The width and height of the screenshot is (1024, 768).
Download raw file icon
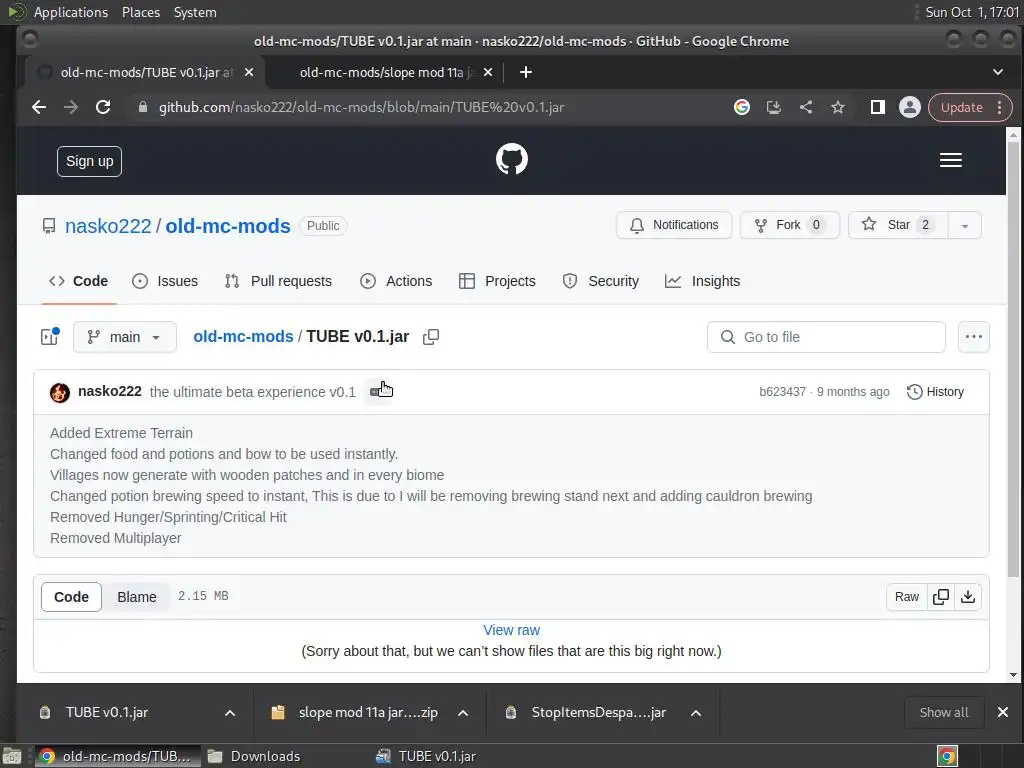(968, 597)
